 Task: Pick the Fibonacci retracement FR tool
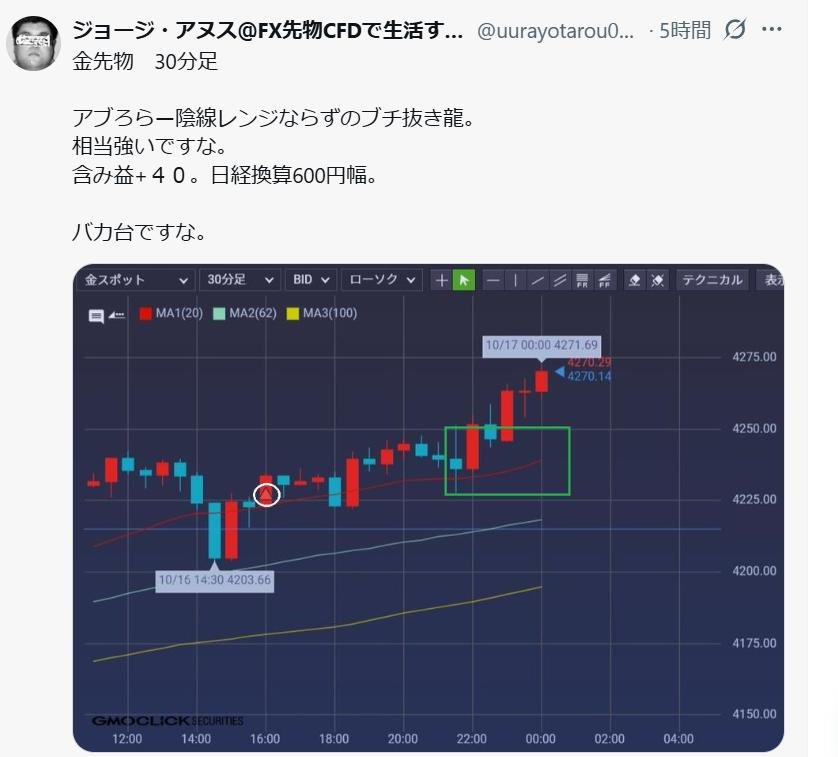(583, 281)
